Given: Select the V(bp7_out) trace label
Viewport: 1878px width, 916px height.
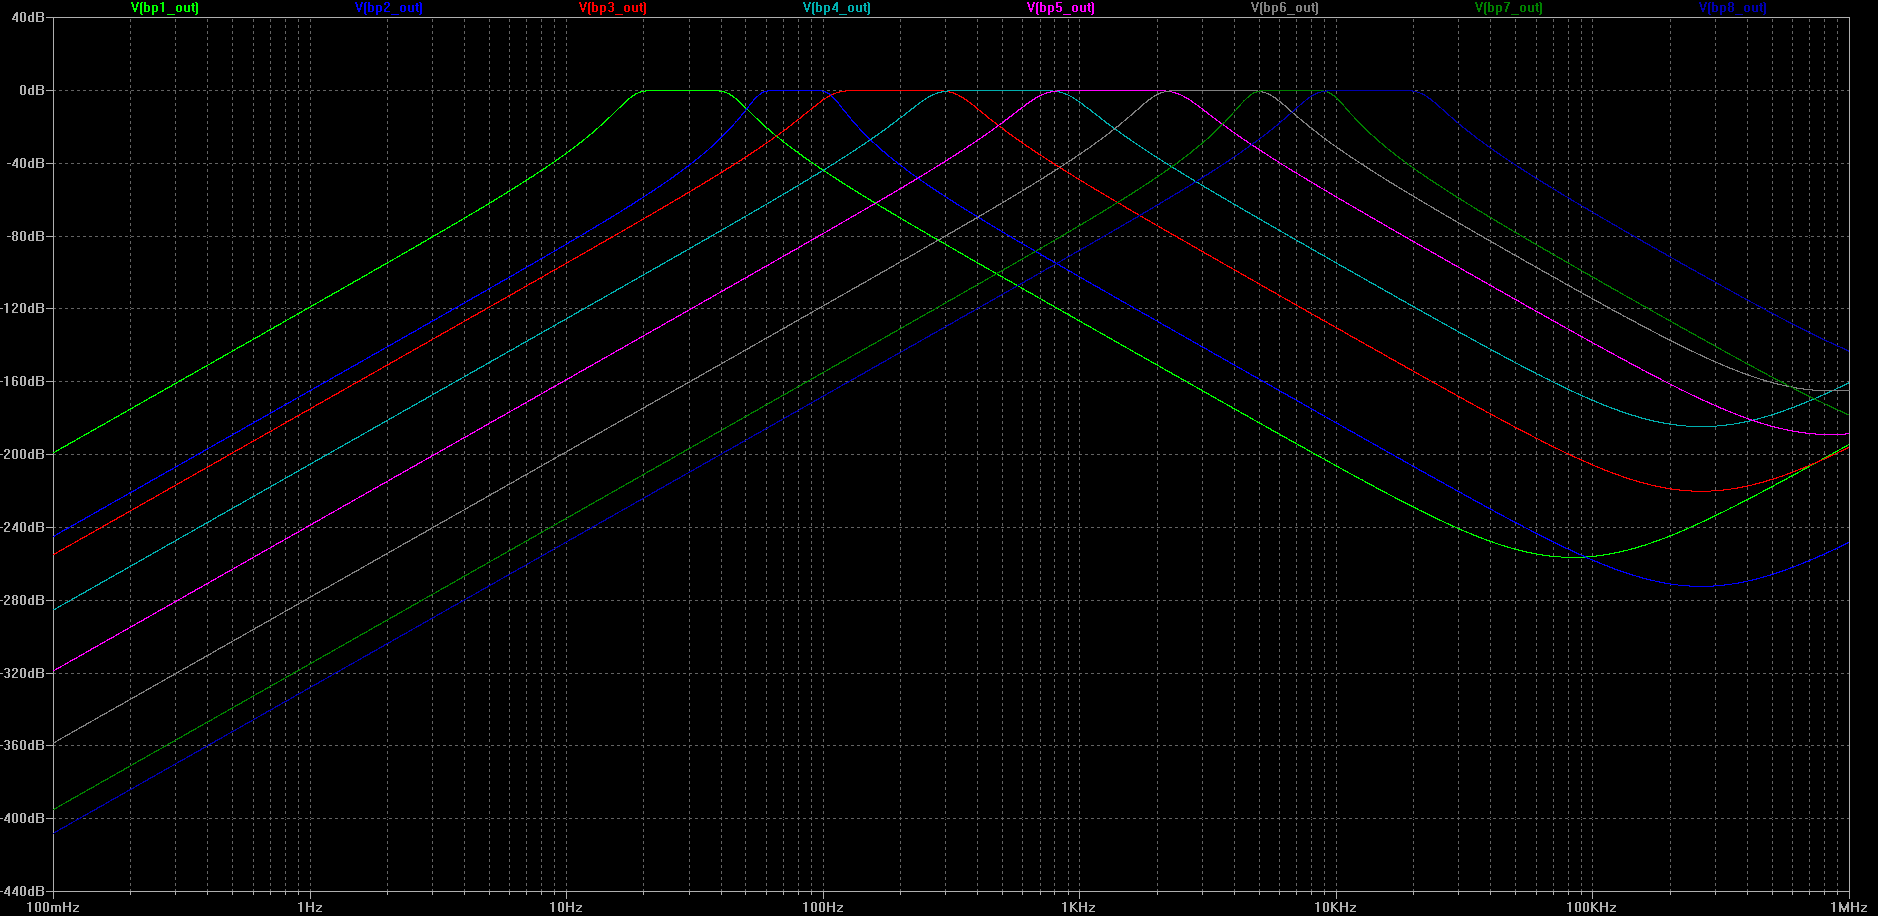Looking at the screenshot, I should pyautogui.click(x=1509, y=8).
